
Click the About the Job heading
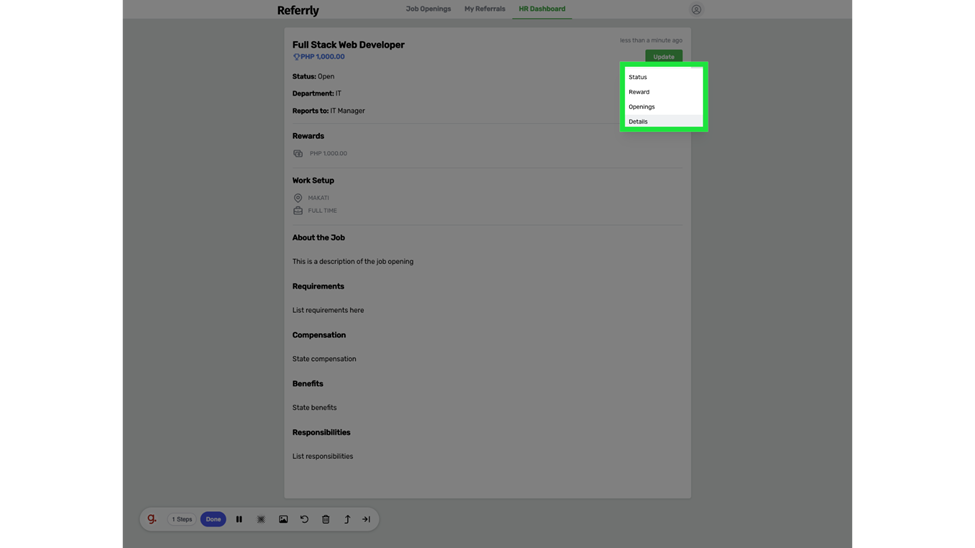tap(318, 238)
